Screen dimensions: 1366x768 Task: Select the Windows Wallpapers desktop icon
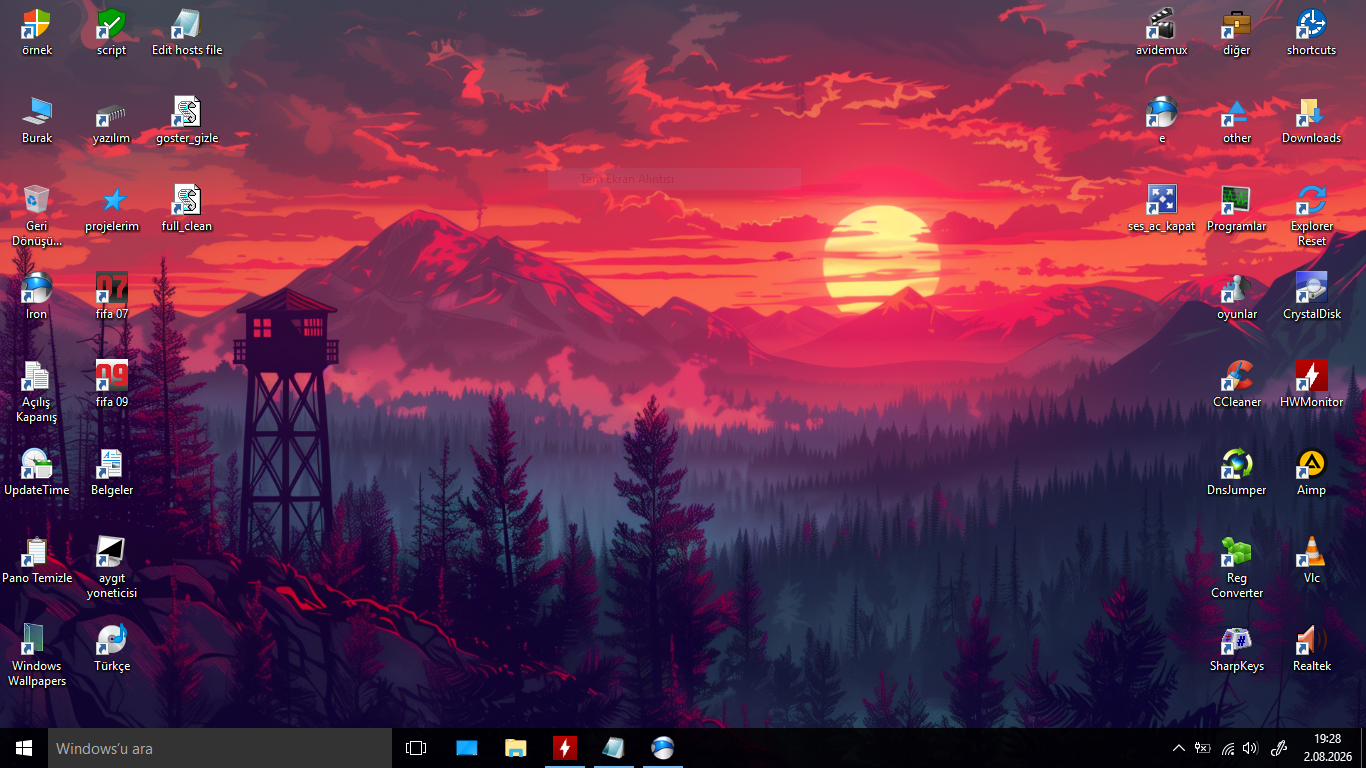pyautogui.click(x=37, y=655)
